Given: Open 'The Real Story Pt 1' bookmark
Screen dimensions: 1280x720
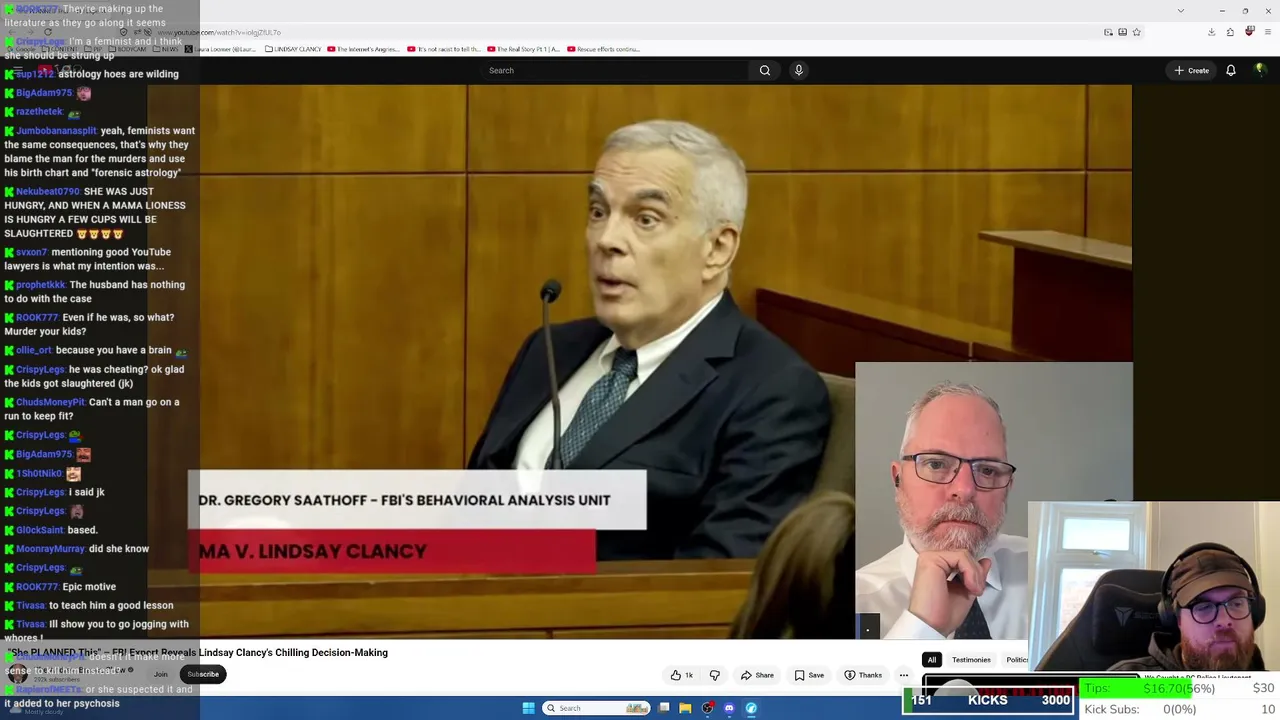Looking at the screenshot, I should pyautogui.click(x=524, y=49).
